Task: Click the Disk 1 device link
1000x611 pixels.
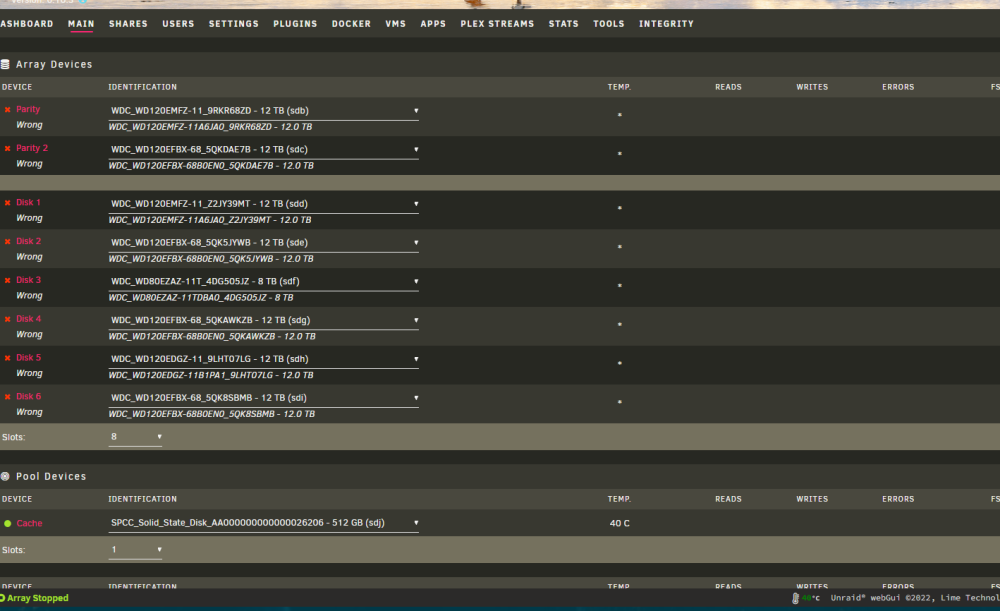Action: [28, 203]
